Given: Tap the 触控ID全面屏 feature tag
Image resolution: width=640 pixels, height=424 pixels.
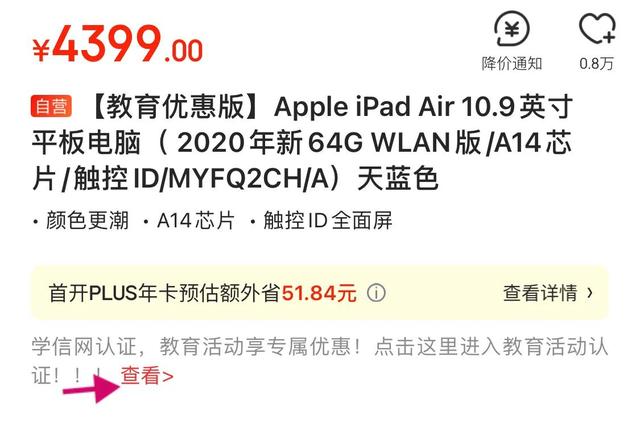Looking at the screenshot, I should pos(322,221).
